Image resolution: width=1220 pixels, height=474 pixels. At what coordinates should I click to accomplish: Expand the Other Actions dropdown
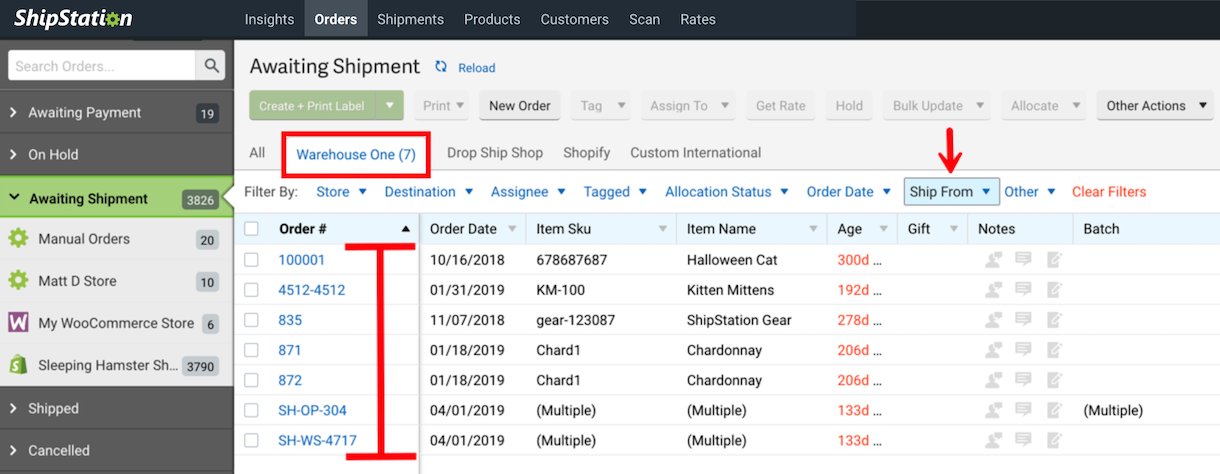(1154, 106)
